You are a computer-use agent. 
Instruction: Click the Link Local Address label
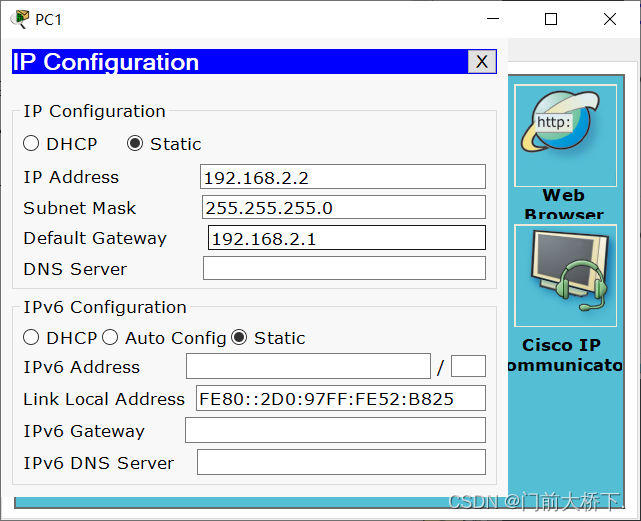104,399
